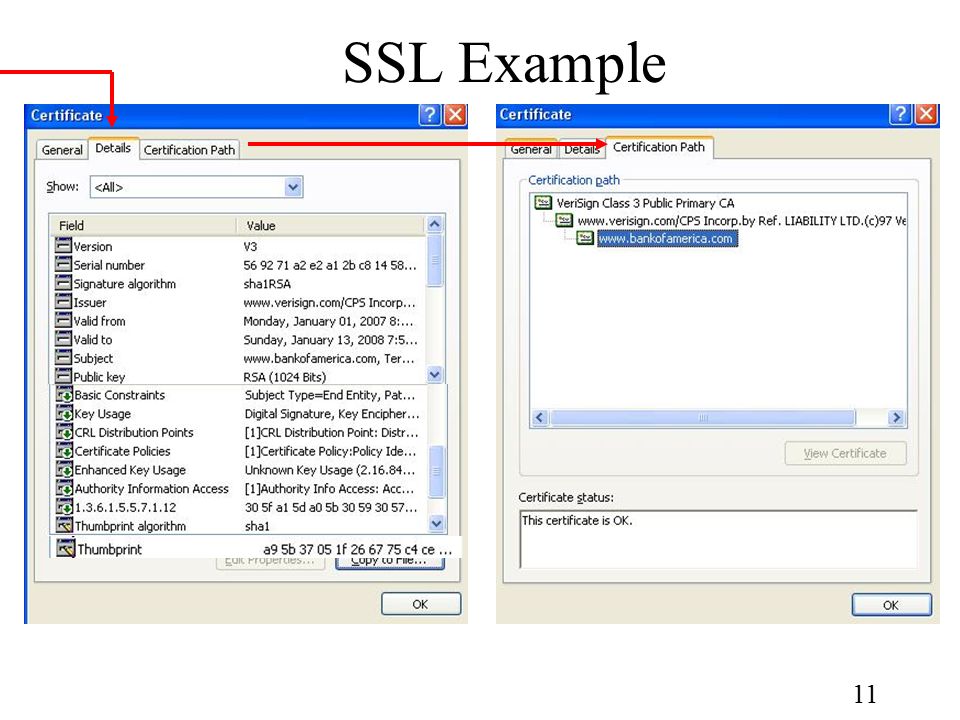This screenshot has height=720, width=960.
Task: Select the 'Version' field name
Action: coord(93,246)
